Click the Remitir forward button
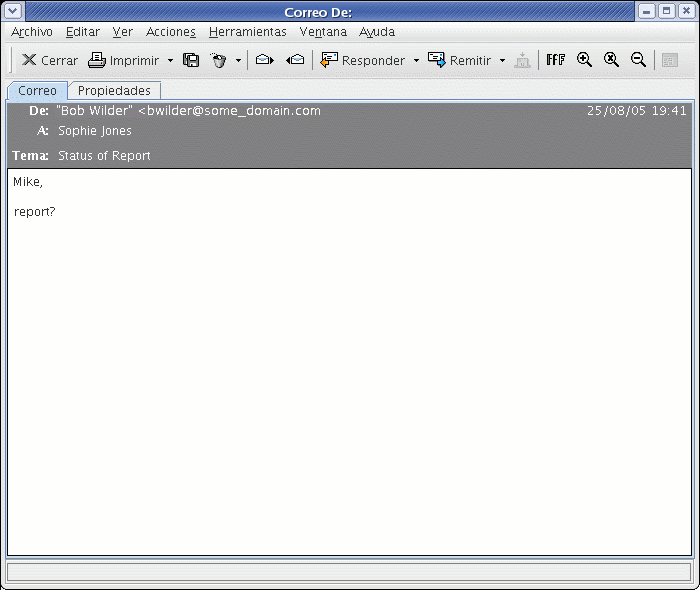 [x=459, y=60]
